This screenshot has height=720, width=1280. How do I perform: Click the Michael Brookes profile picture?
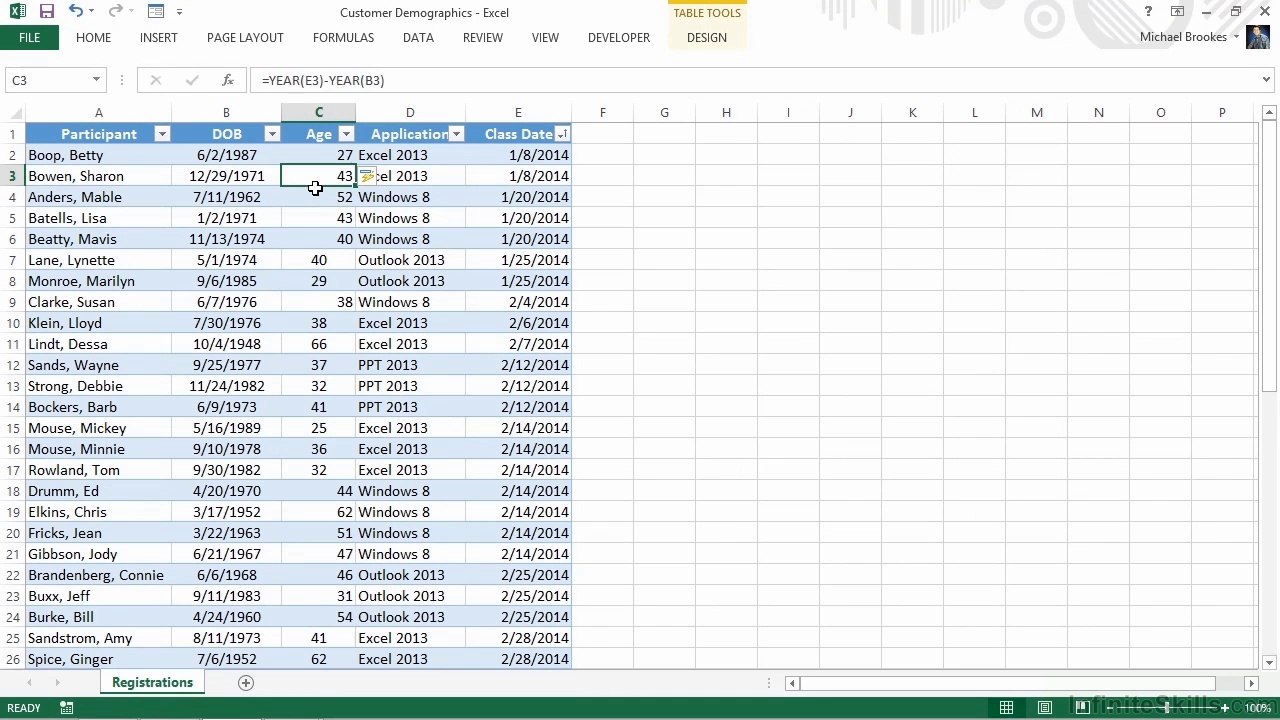pyautogui.click(x=1258, y=38)
